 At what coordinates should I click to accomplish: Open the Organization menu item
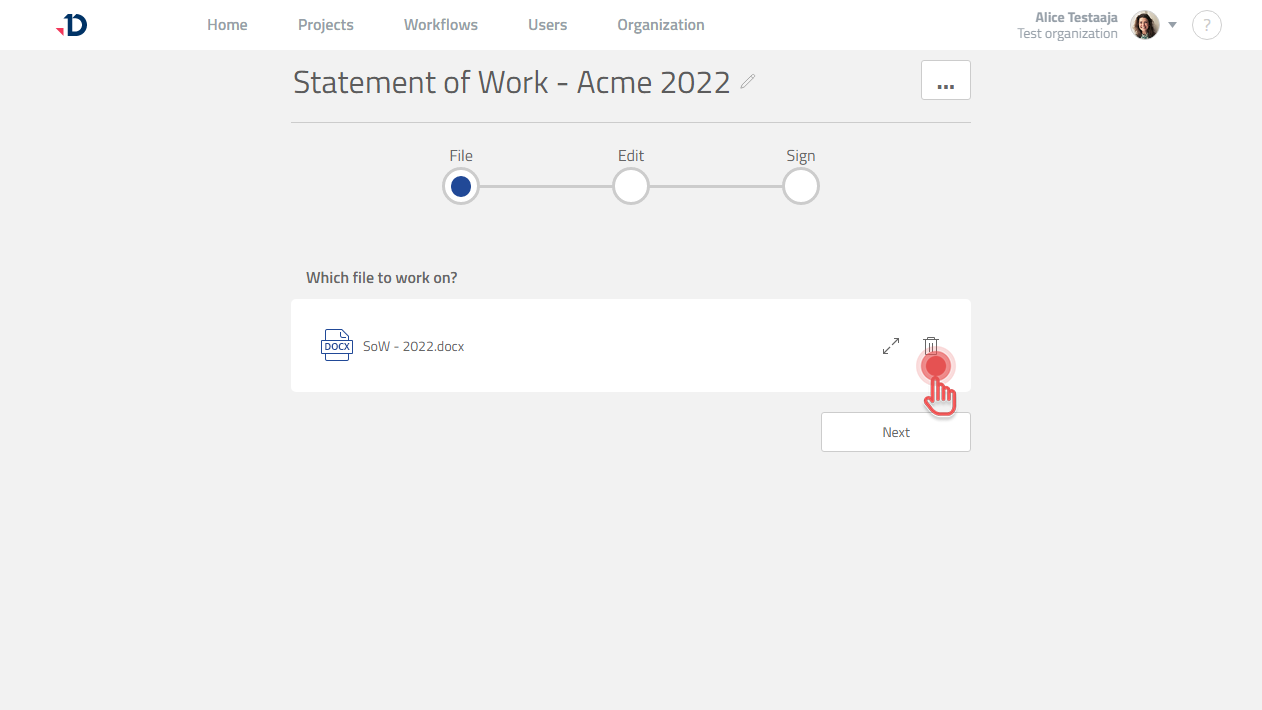point(661,25)
